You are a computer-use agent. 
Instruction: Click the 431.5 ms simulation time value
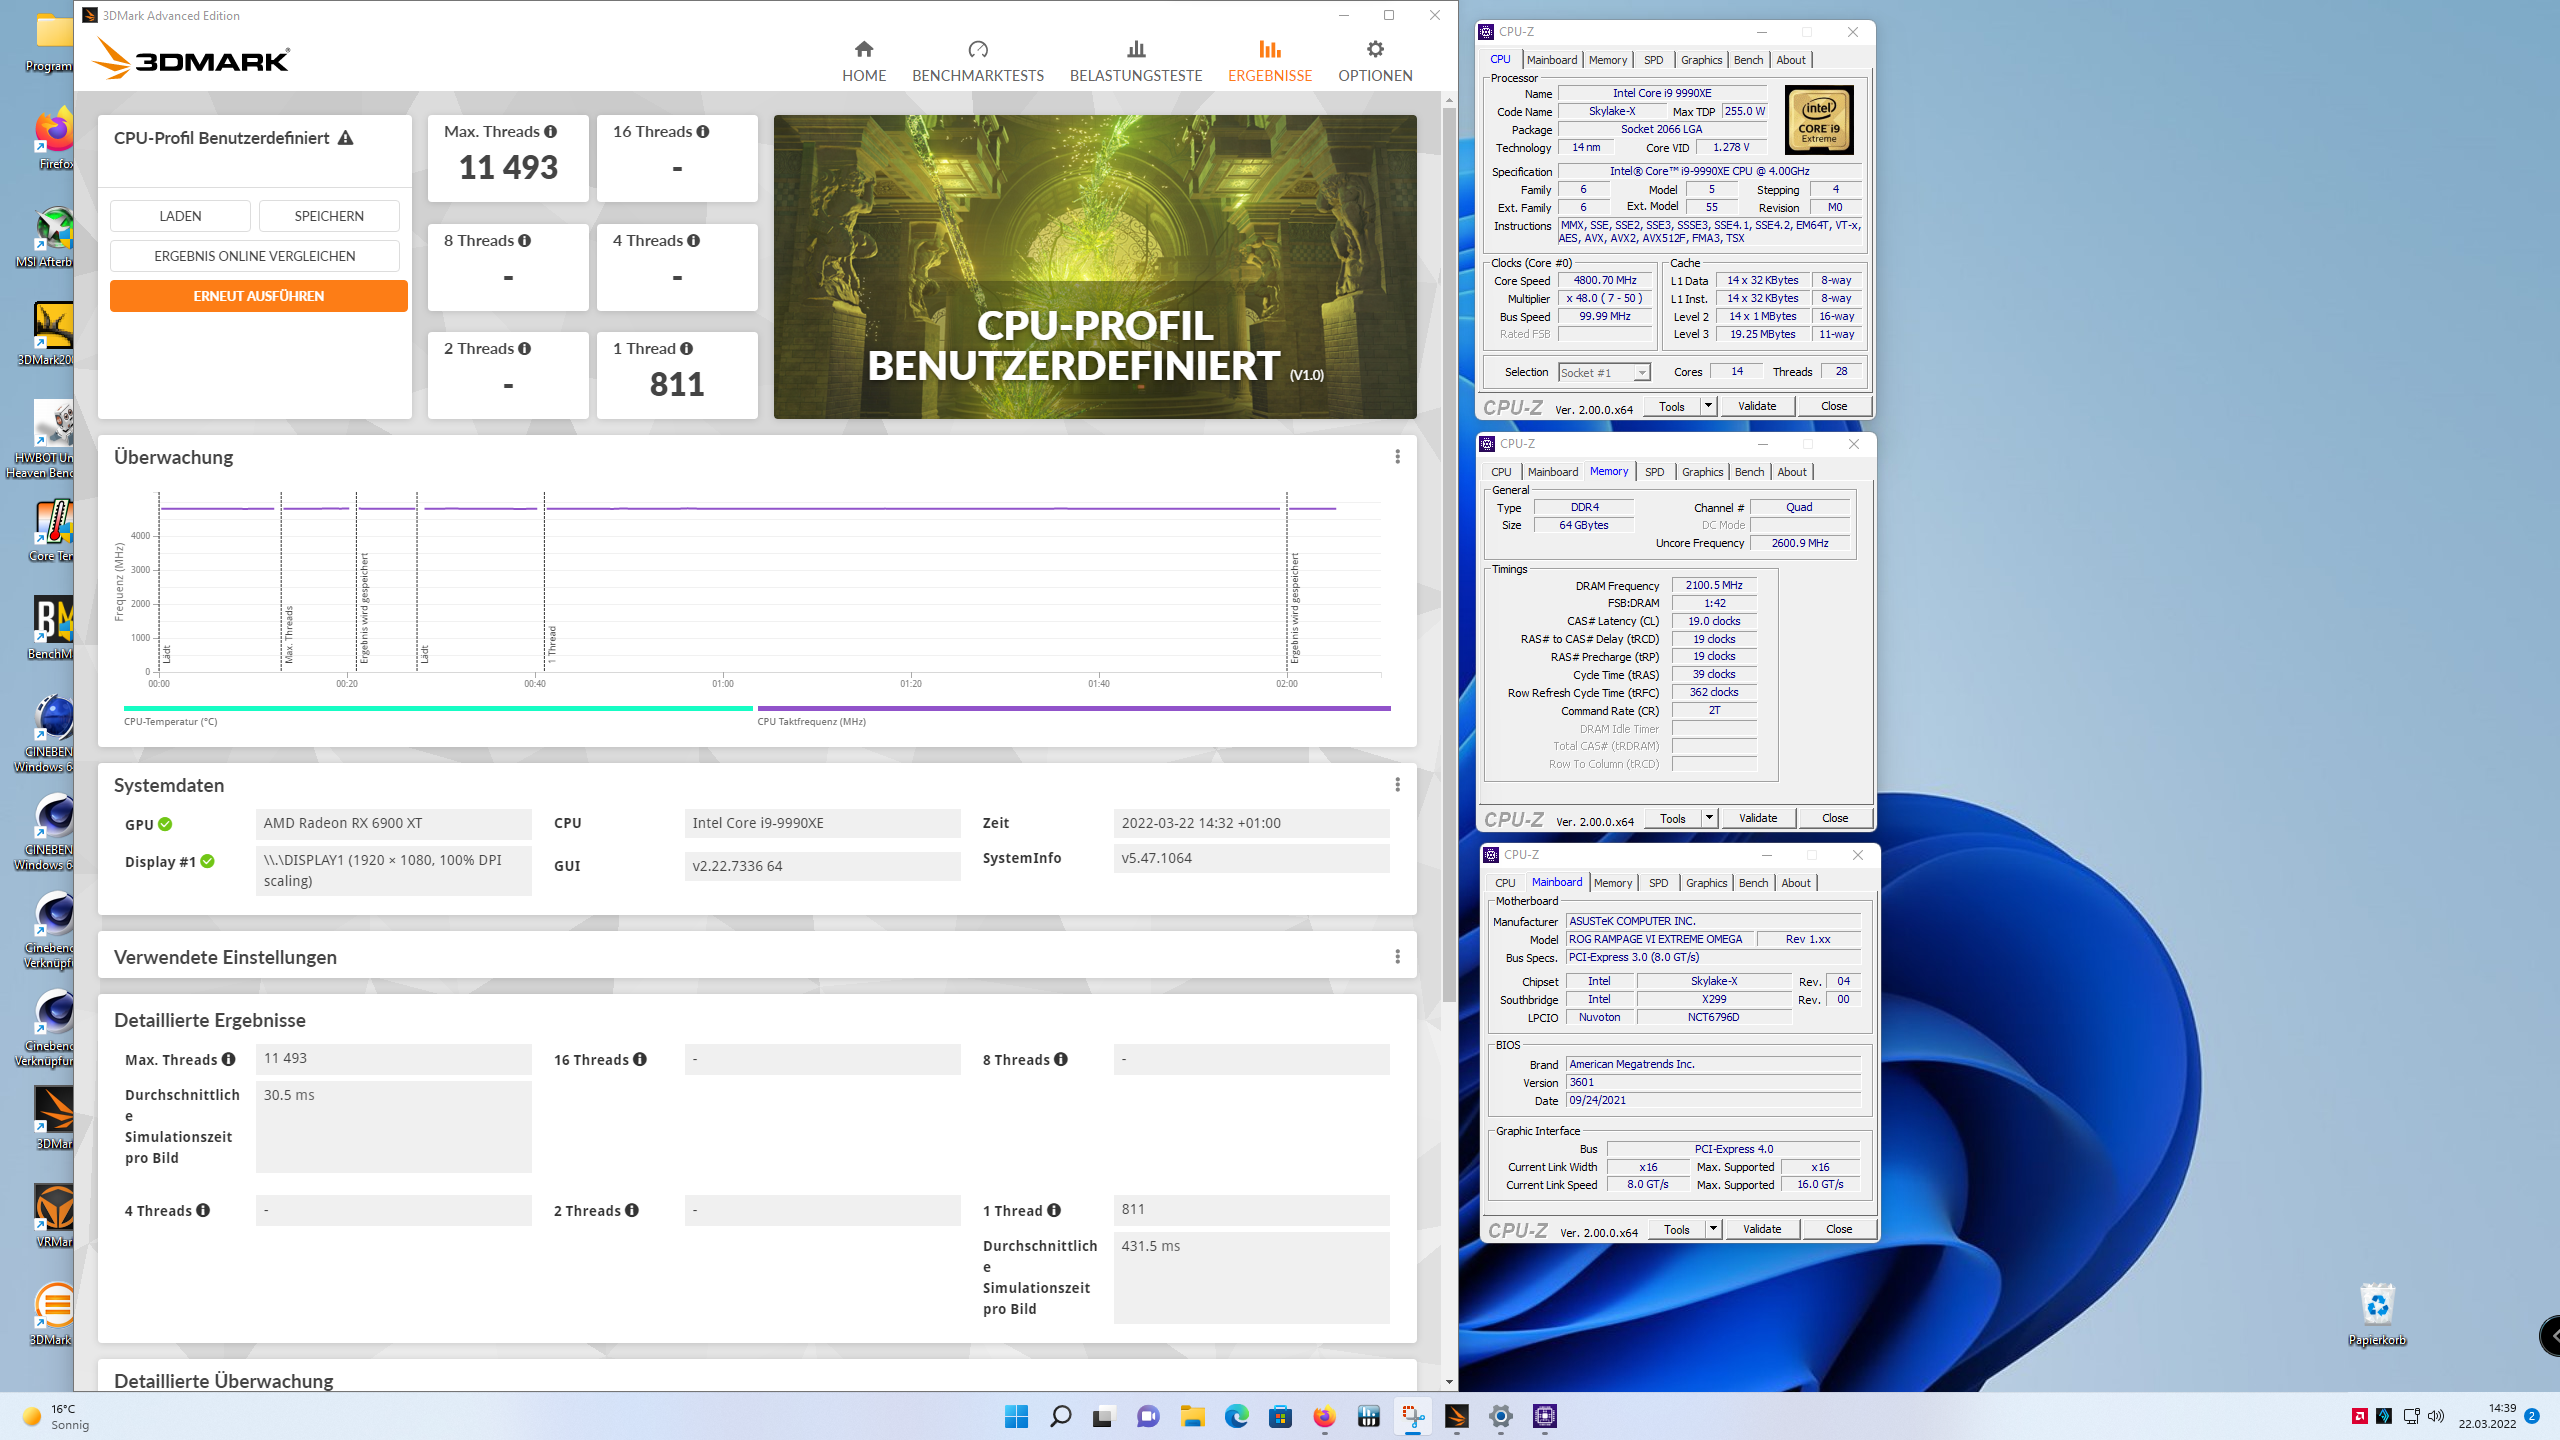(1252, 1277)
